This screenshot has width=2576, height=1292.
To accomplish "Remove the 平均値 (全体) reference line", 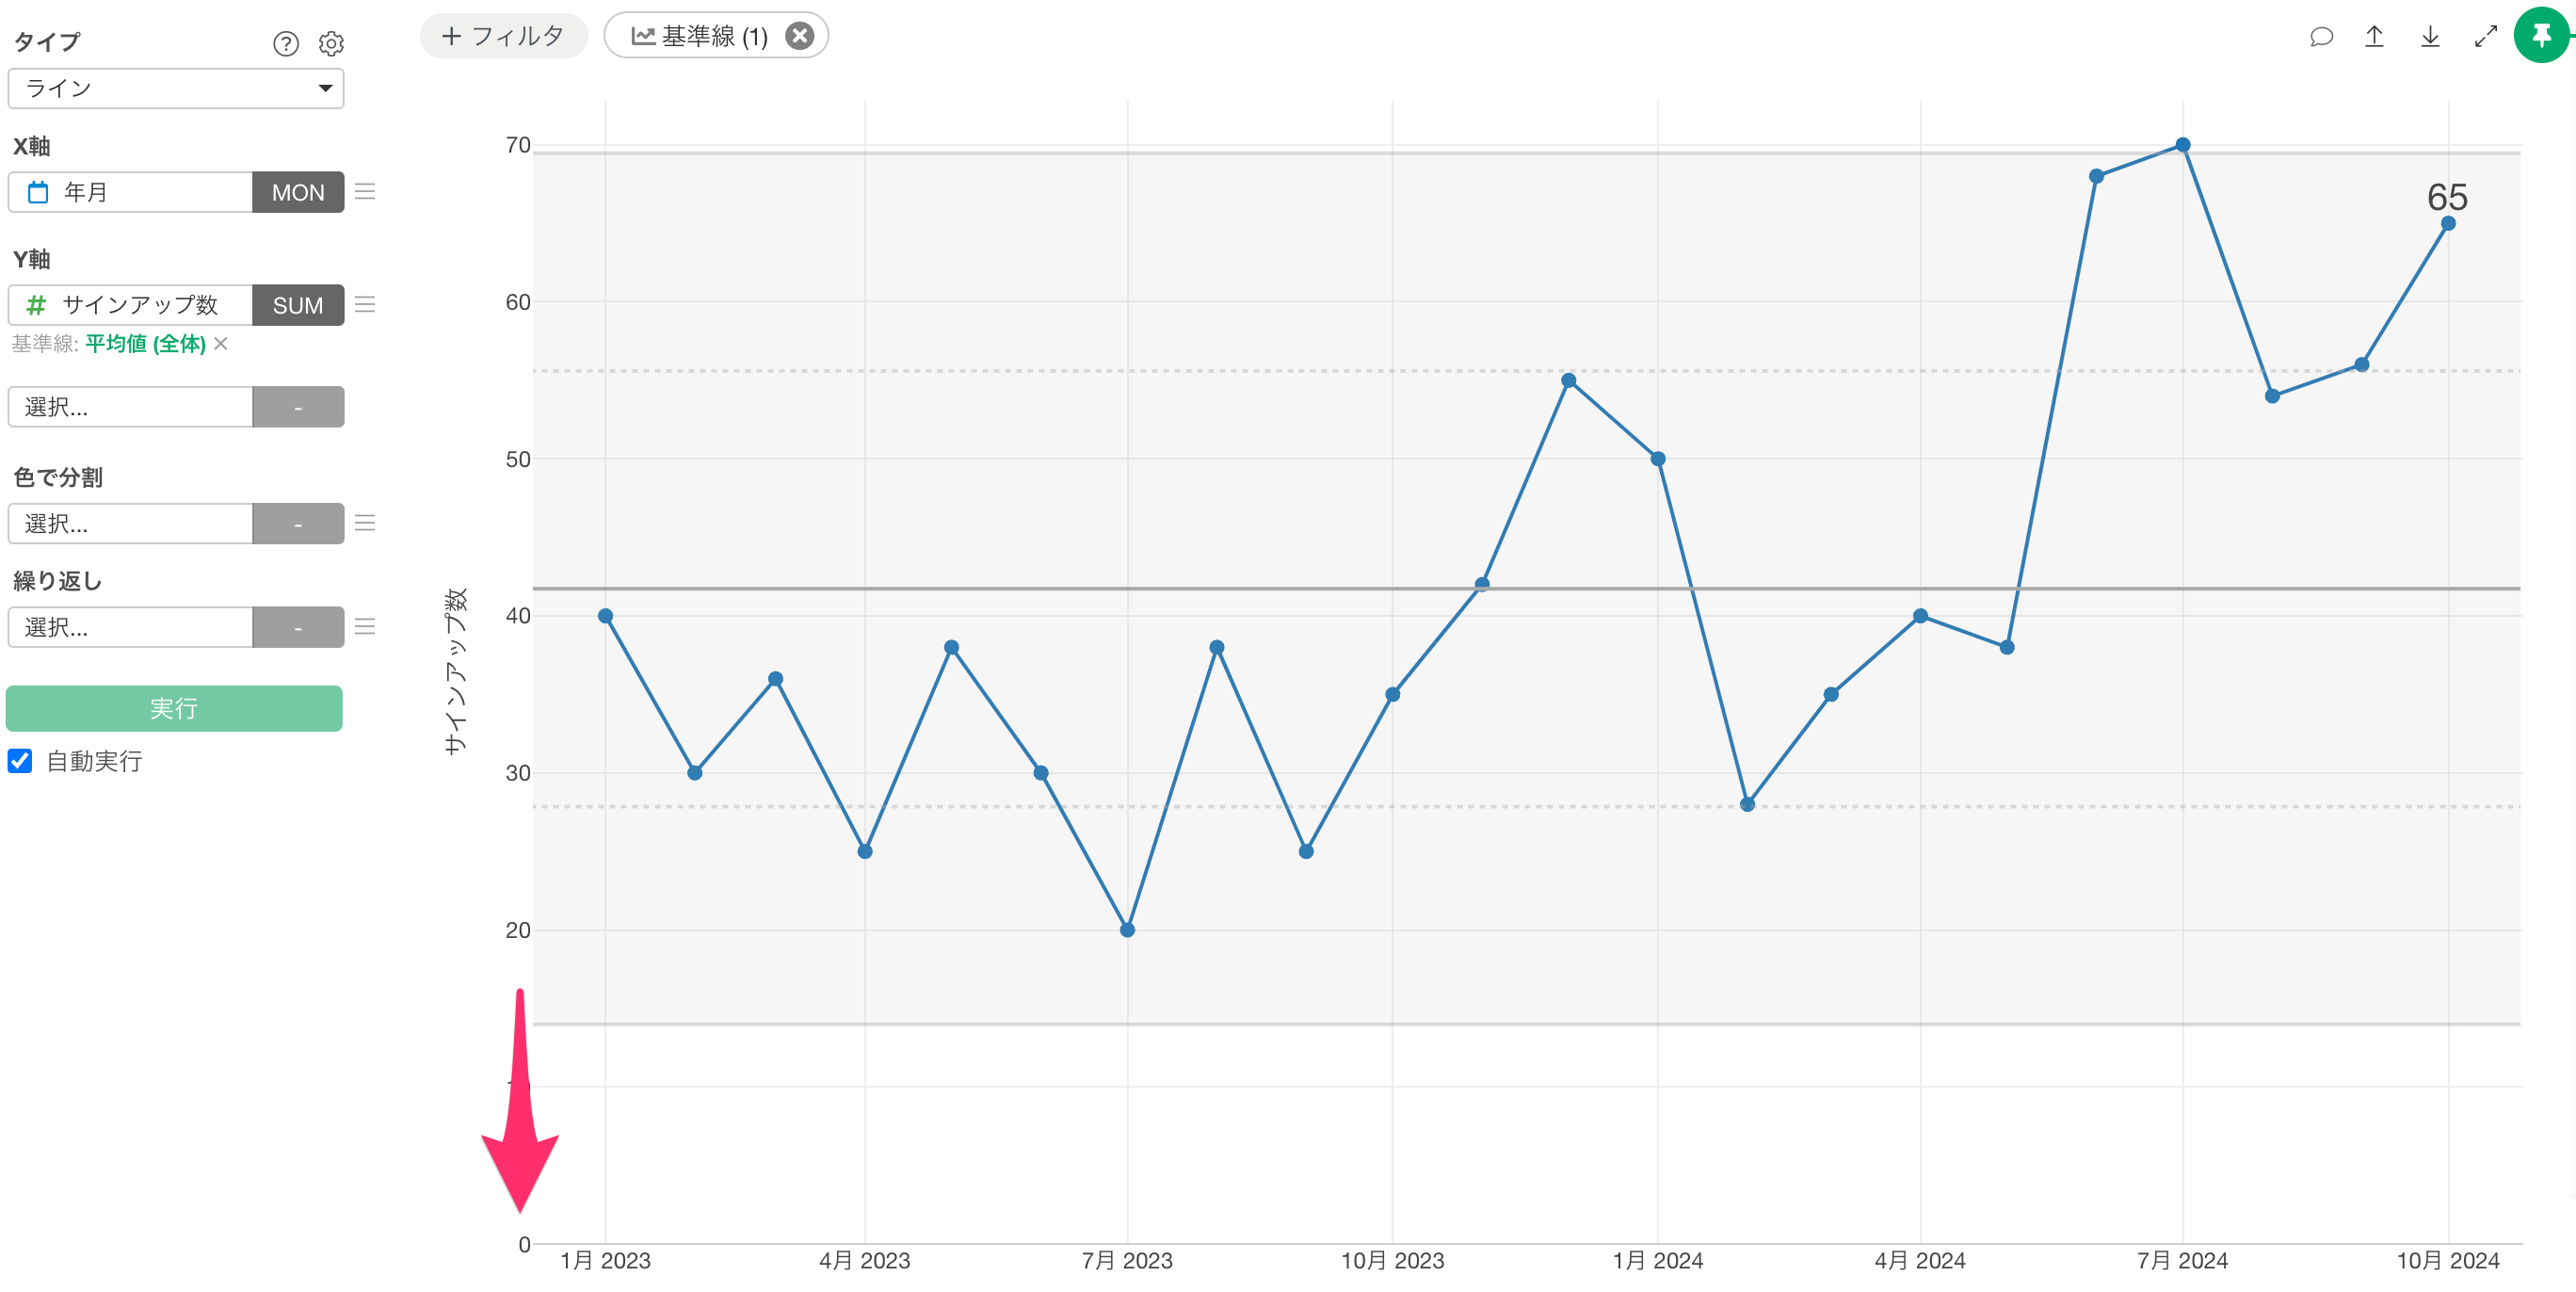I will tap(221, 344).
